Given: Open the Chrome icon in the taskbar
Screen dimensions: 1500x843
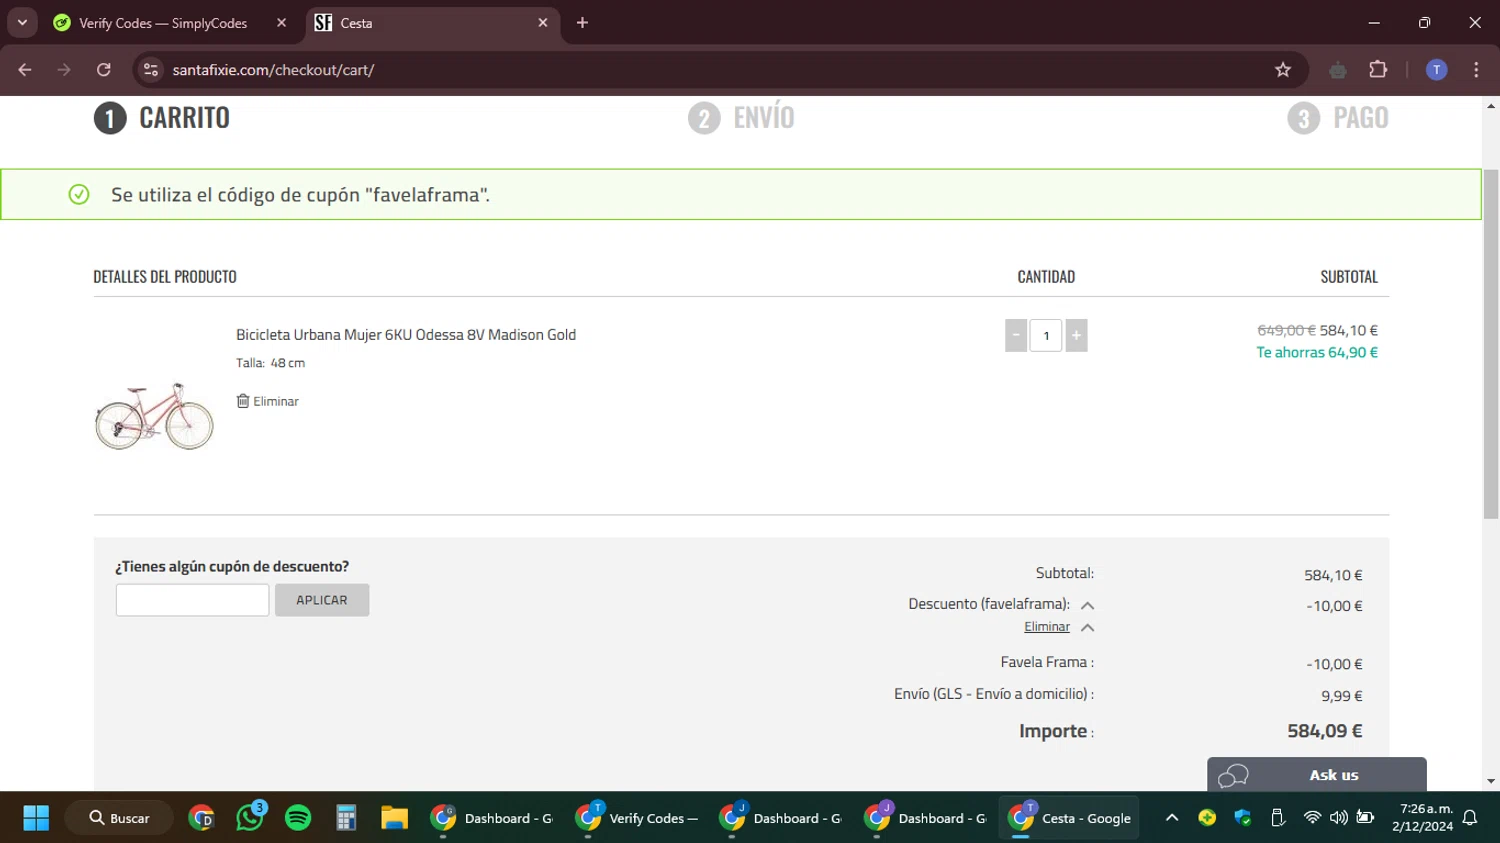Looking at the screenshot, I should click(x=201, y=818).
